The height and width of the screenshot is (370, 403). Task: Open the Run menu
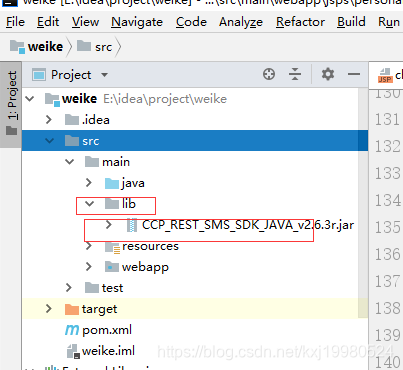(389, 22)
